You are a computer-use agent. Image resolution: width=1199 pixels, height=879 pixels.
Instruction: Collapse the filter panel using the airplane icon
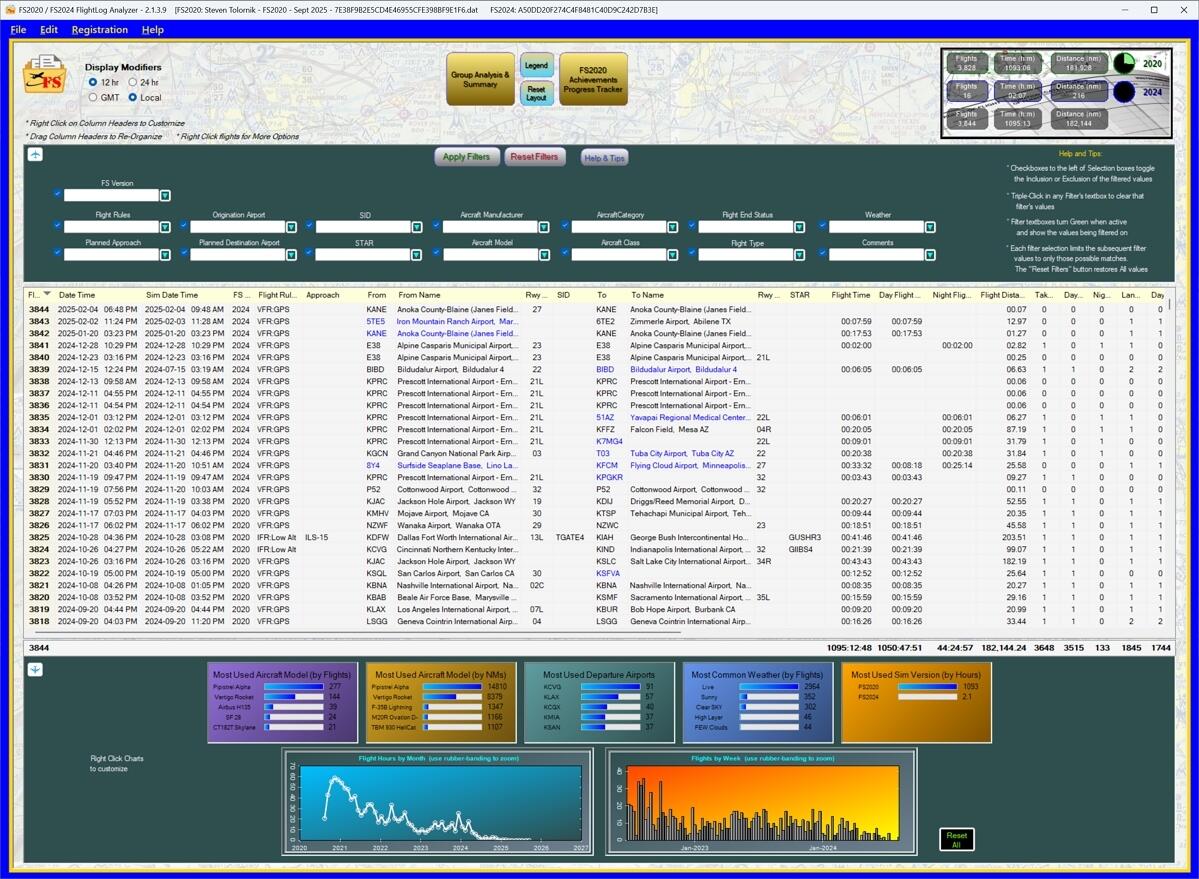point(35,154)
